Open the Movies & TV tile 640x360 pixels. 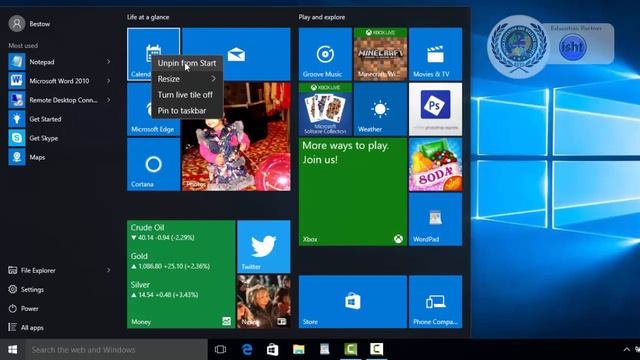(x=436, y=54)
